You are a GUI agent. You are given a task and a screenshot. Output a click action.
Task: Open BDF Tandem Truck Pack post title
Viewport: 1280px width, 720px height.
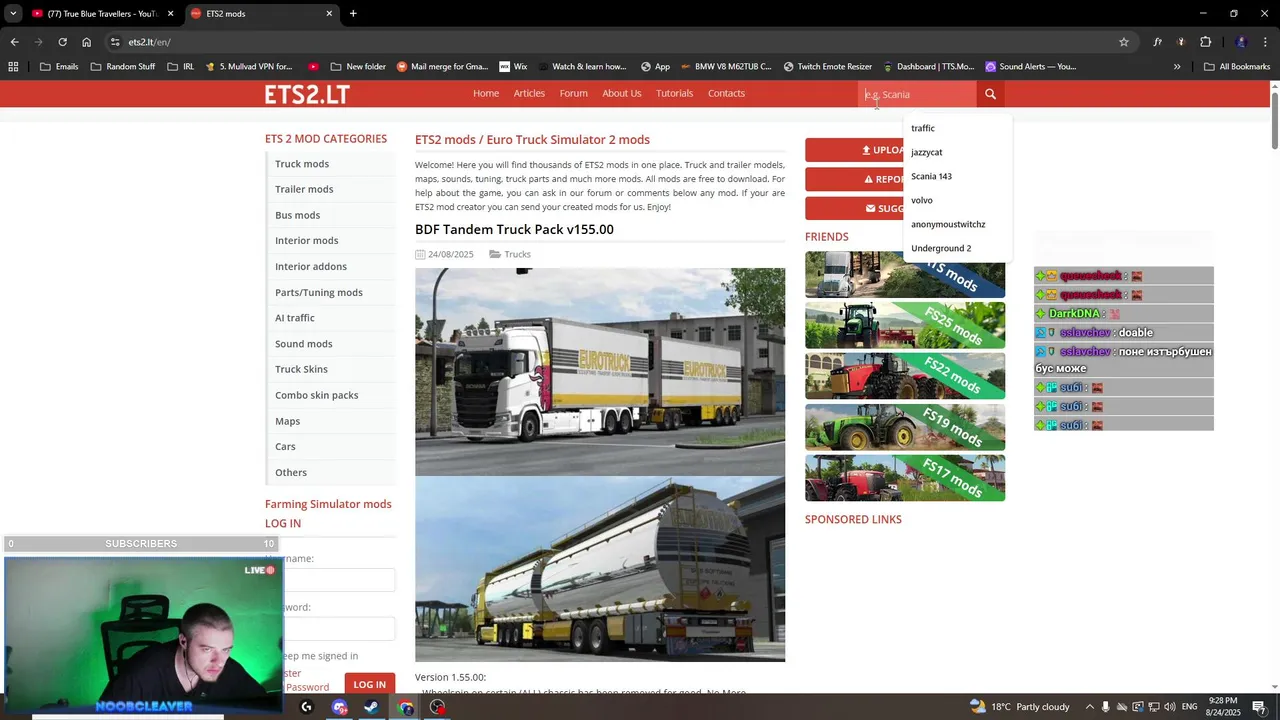514,229
